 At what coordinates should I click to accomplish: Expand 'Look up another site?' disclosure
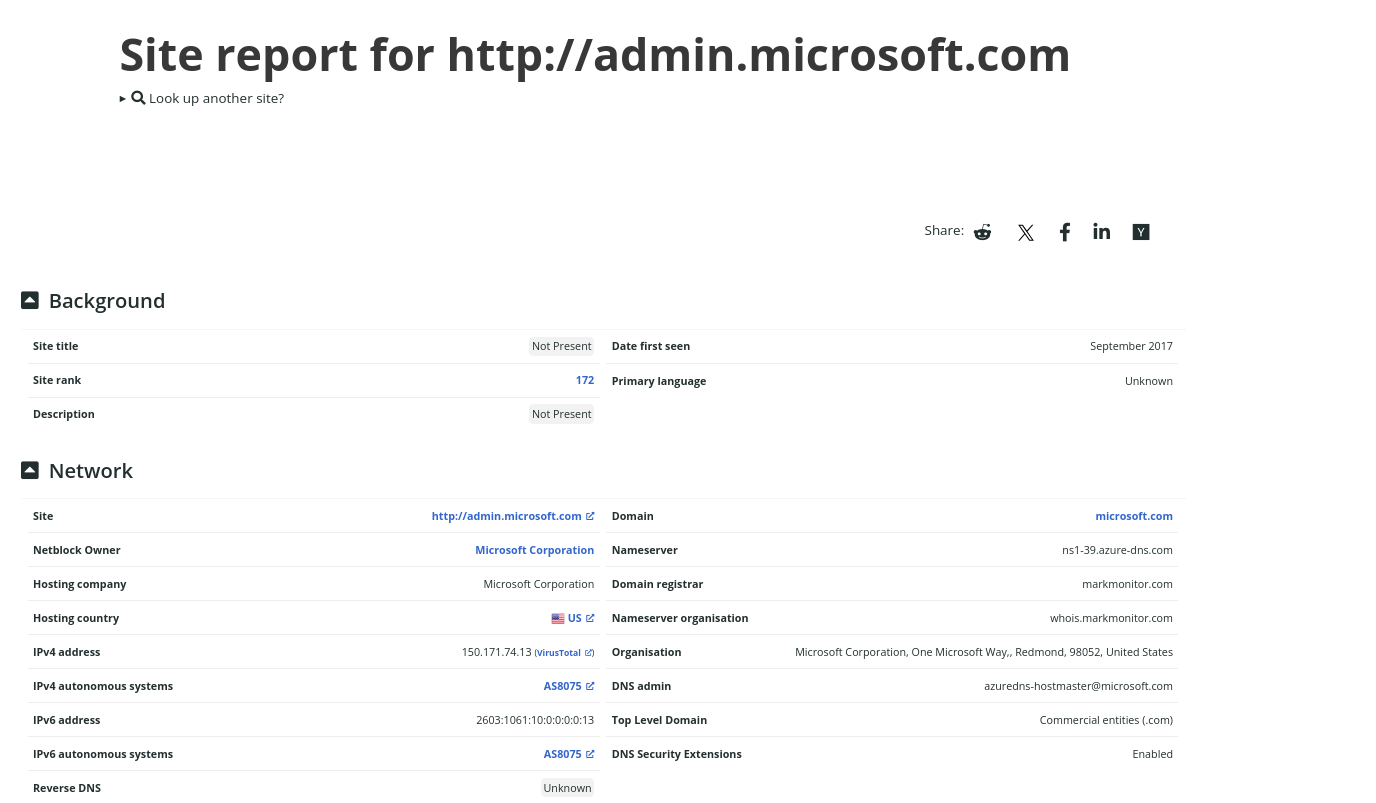point(202,98)
